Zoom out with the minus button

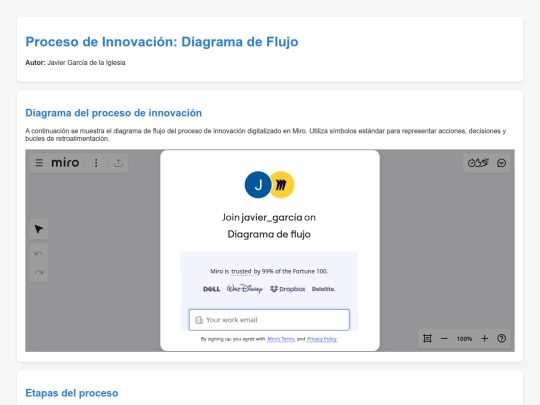click(x=444, y=339)
